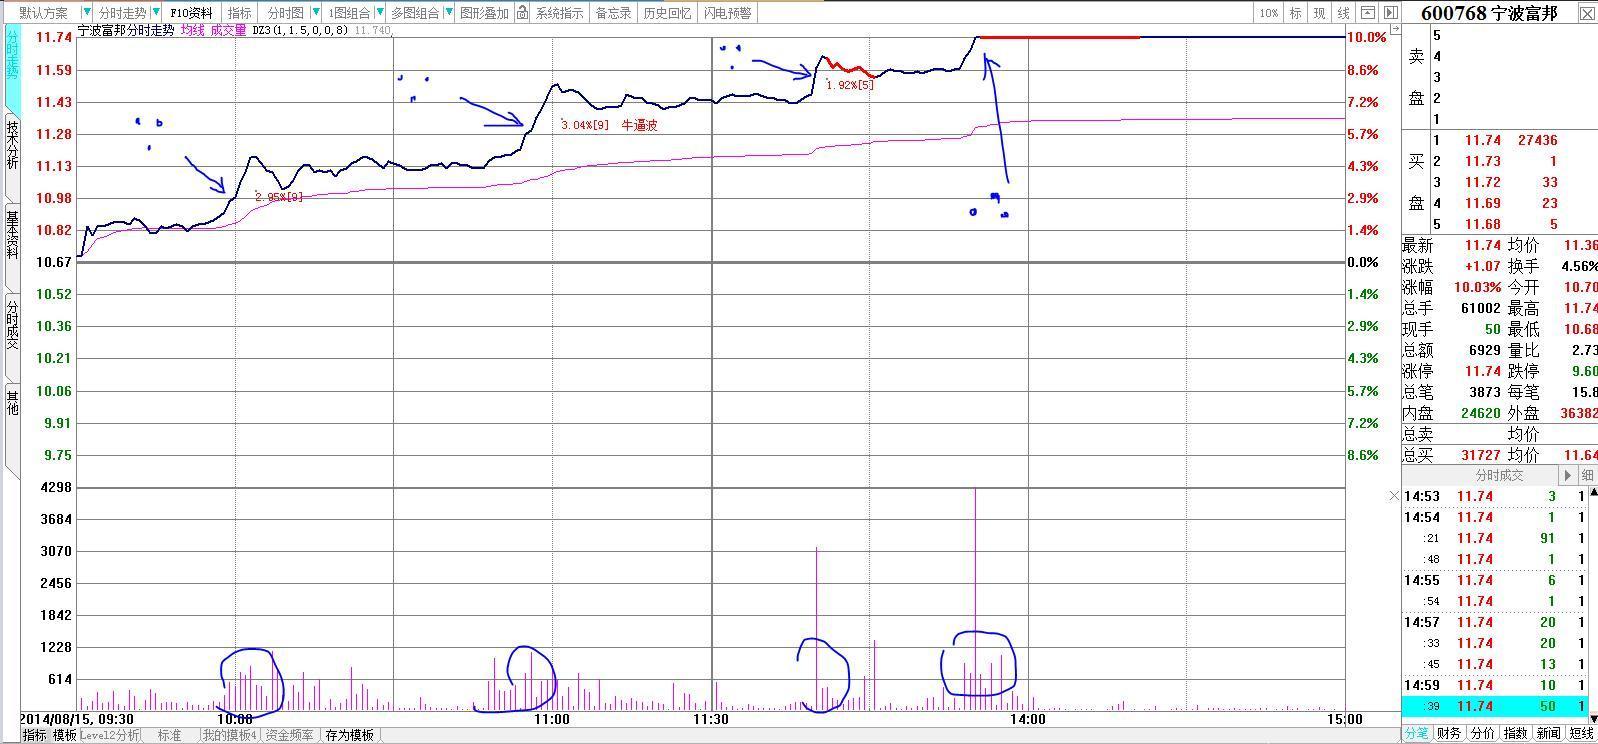This screenshot has width=1598, height=744.
Task: Switch to the 短线 tab
Action: (x=1582, y=734)
